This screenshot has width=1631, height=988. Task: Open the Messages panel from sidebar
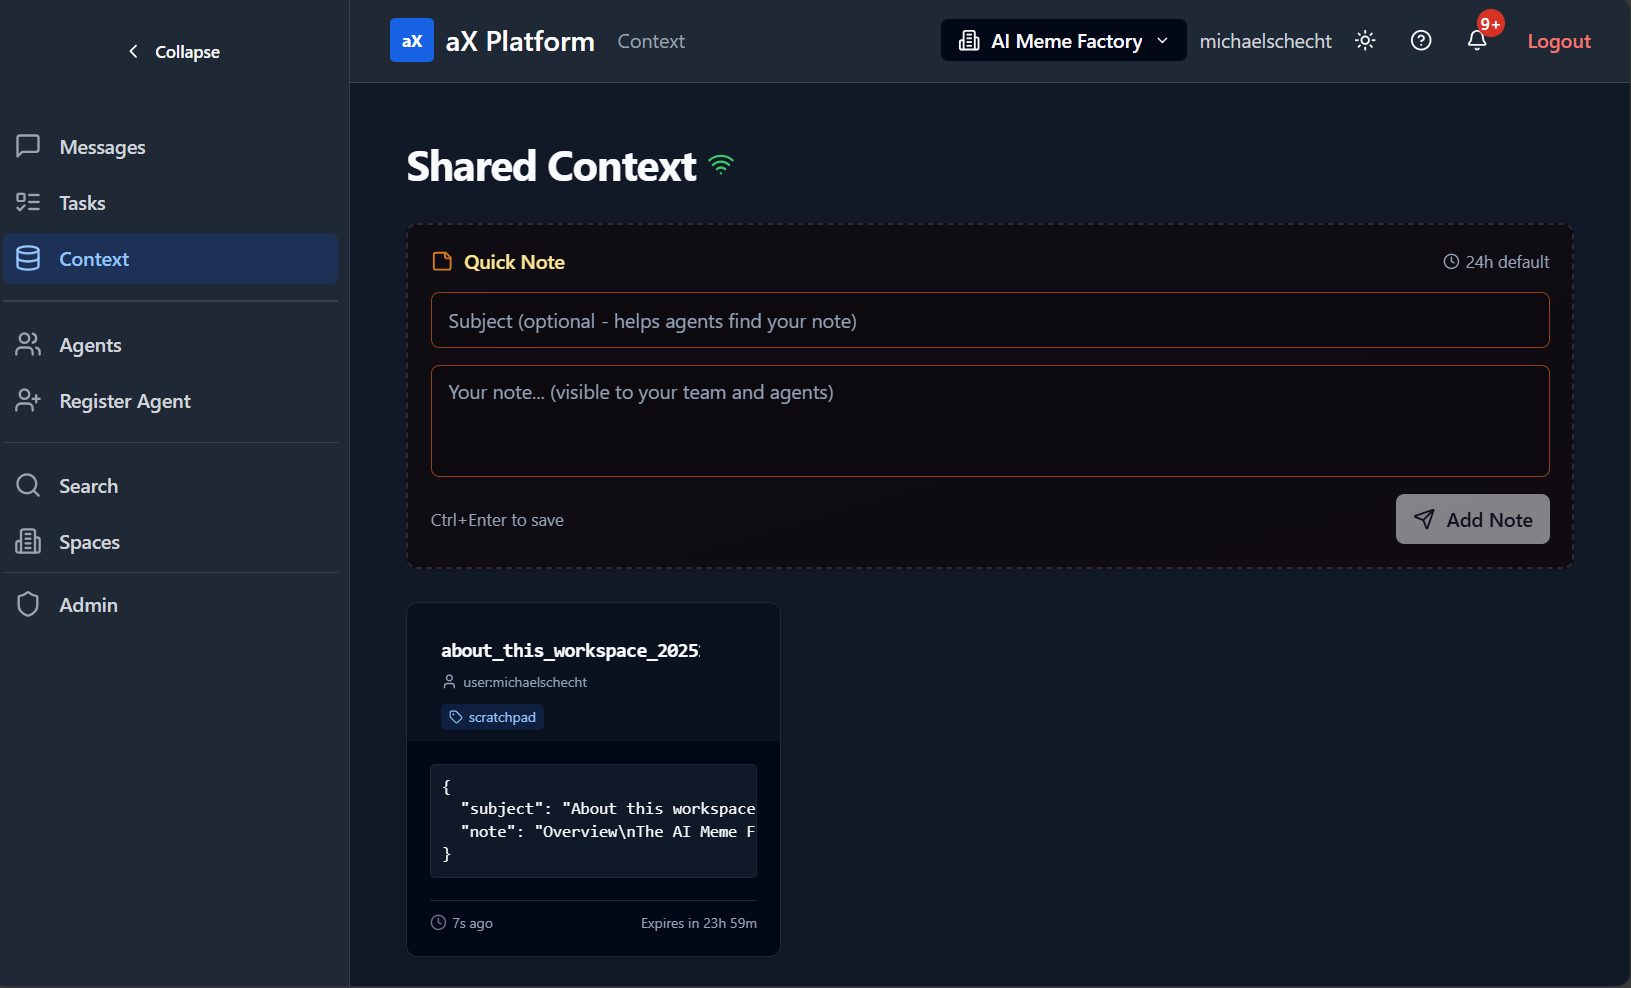(101, 146)
